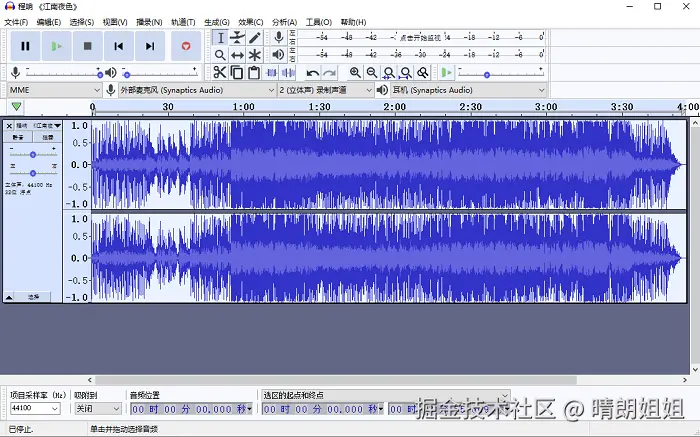Silence the selected audio
Screen dimensions: 700x437
pyautogui.click(x=289, y=72)
